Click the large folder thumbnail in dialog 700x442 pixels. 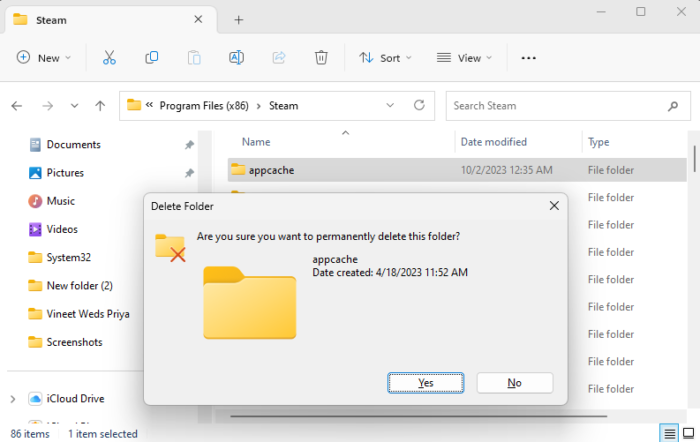point(250,303)
